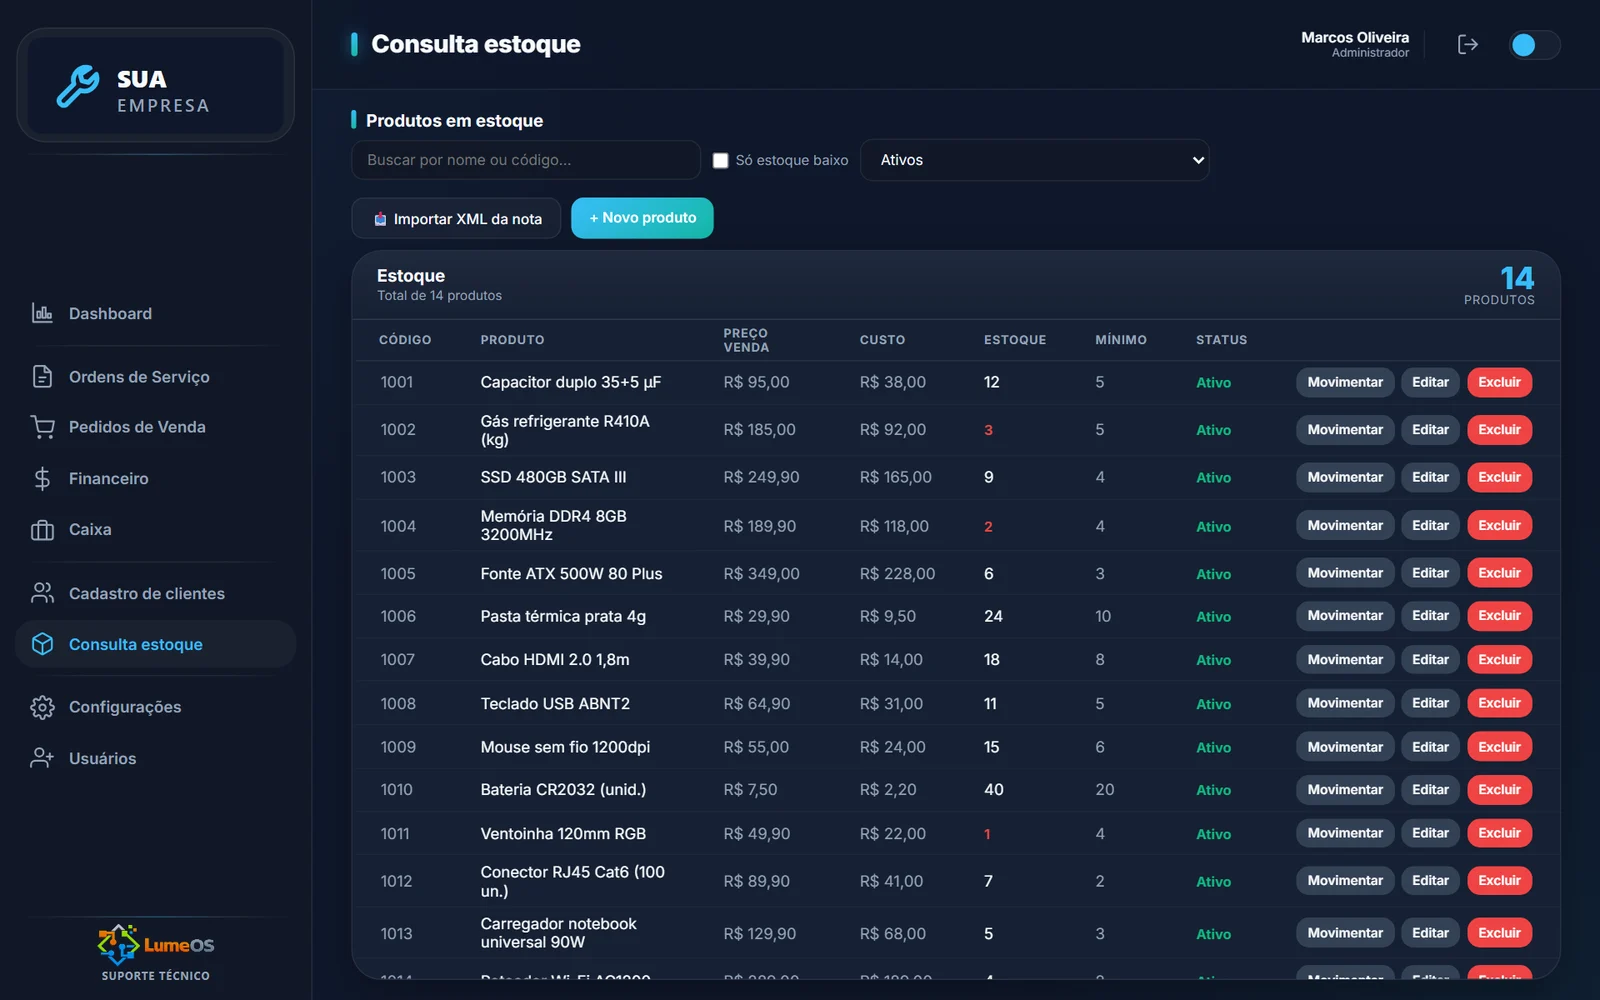The width and height of the screenshot is (1600, 1000).
Task: Click the Consulta estoque box icon
Action: (x=42, y=644)
